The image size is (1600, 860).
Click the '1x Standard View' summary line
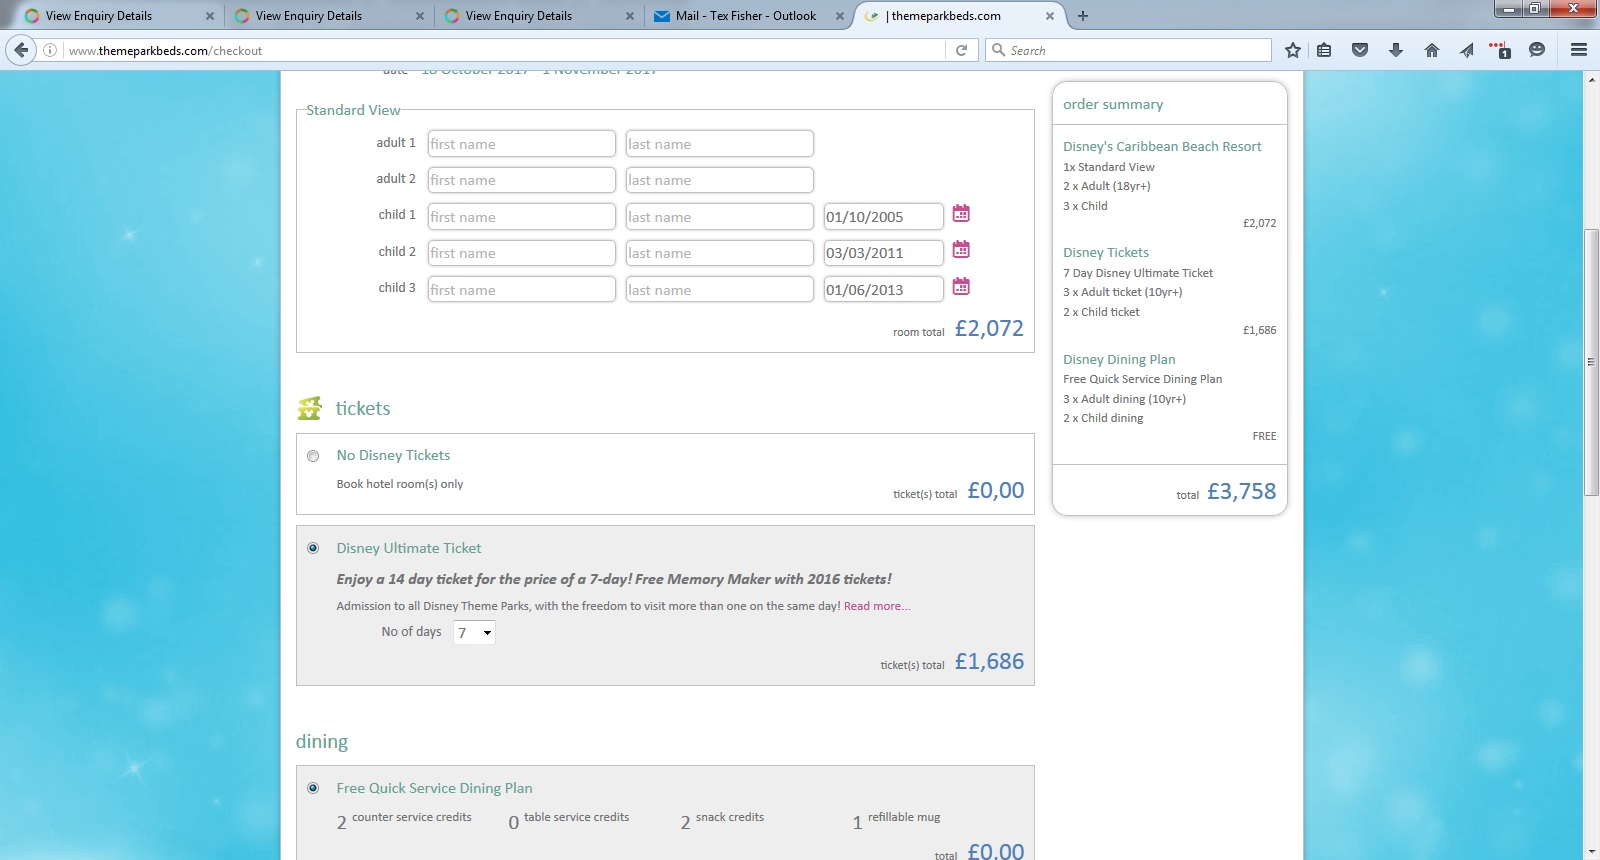[x=1109, y=167]
